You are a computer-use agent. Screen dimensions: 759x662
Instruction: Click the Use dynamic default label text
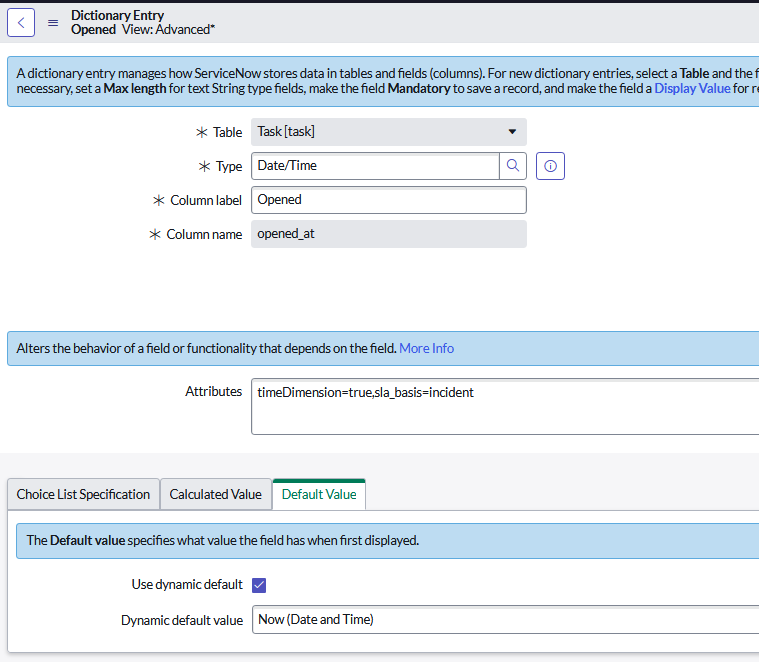[x=187, y=585]
